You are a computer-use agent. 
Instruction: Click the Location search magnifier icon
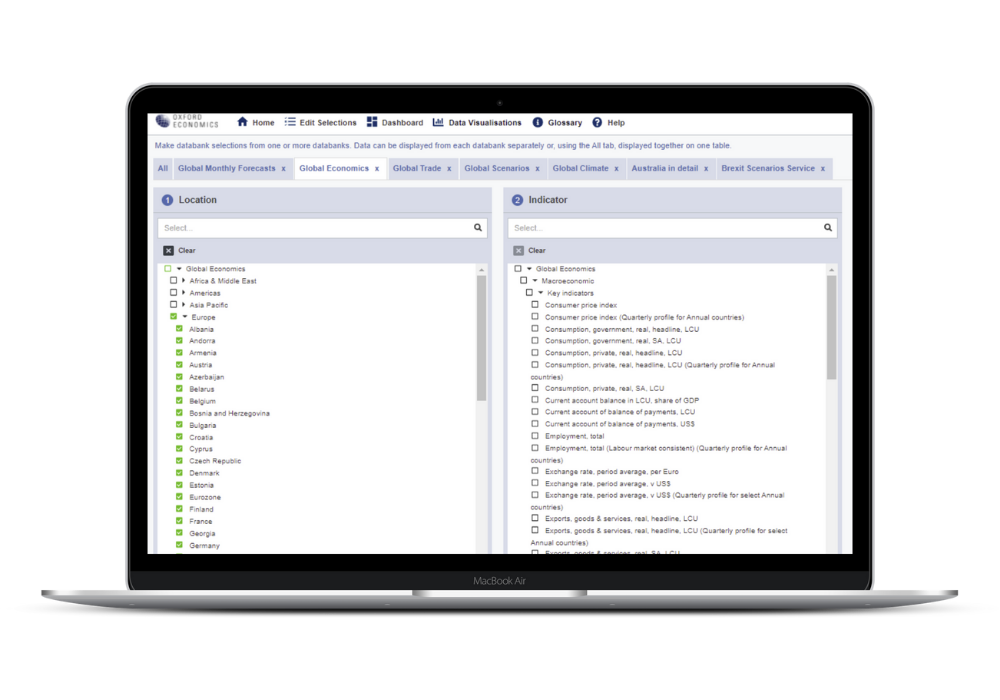click(478, 228)
